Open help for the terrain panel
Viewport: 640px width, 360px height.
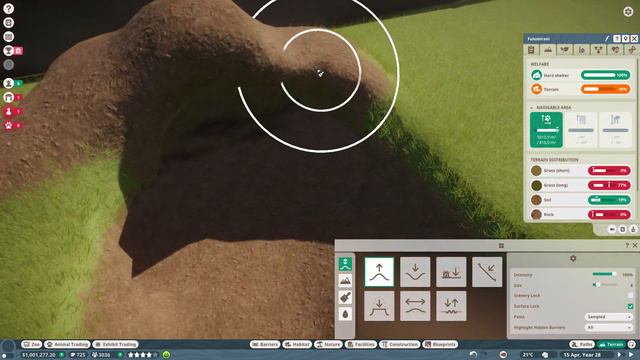pos(627,245)
